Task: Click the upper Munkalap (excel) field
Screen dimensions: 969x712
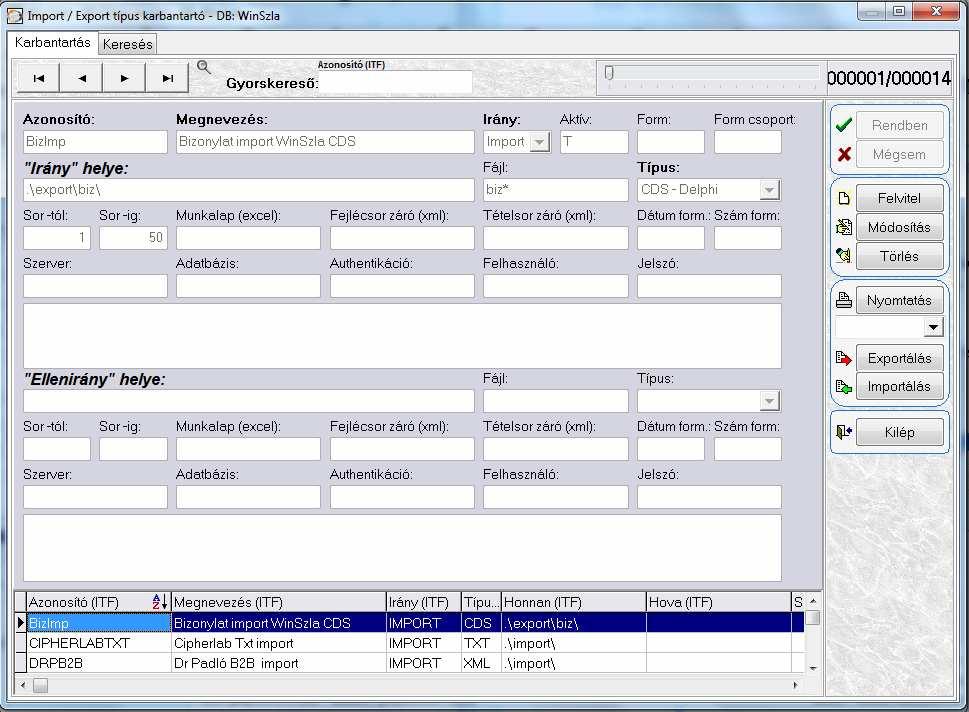Action: pyautogui.click(x=248, y=238)
